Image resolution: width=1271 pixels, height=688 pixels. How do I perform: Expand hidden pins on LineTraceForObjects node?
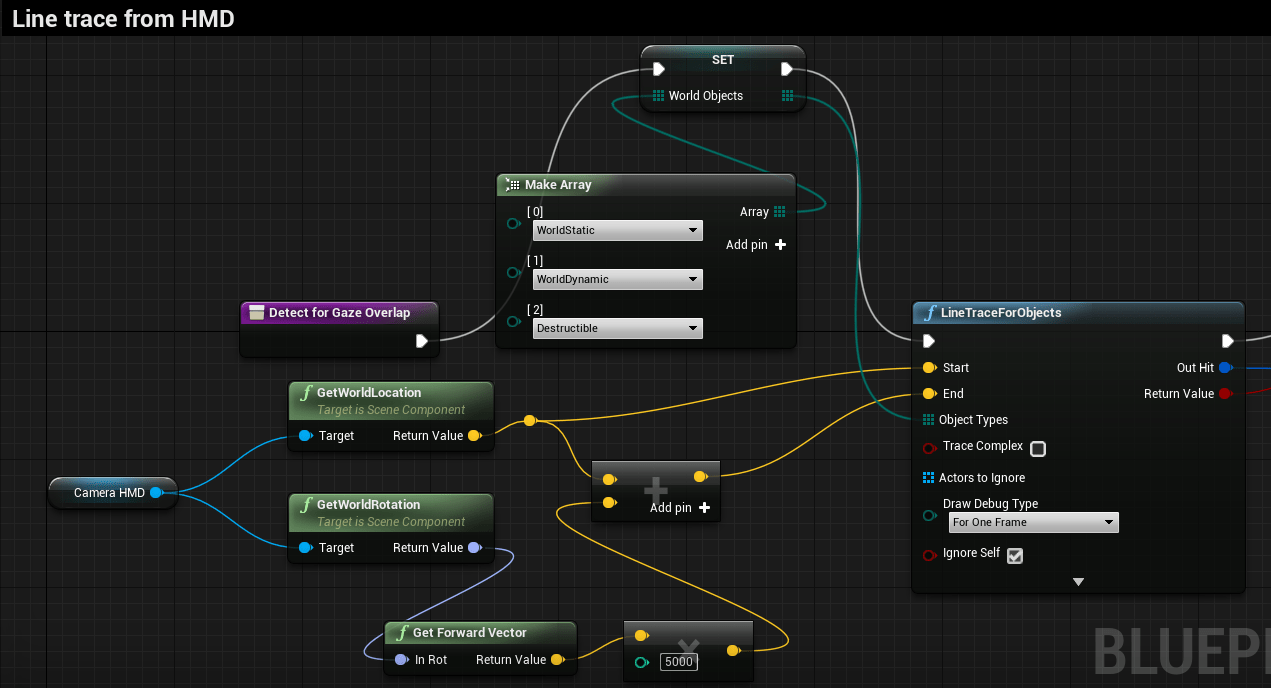click(x=1078, y=581)
